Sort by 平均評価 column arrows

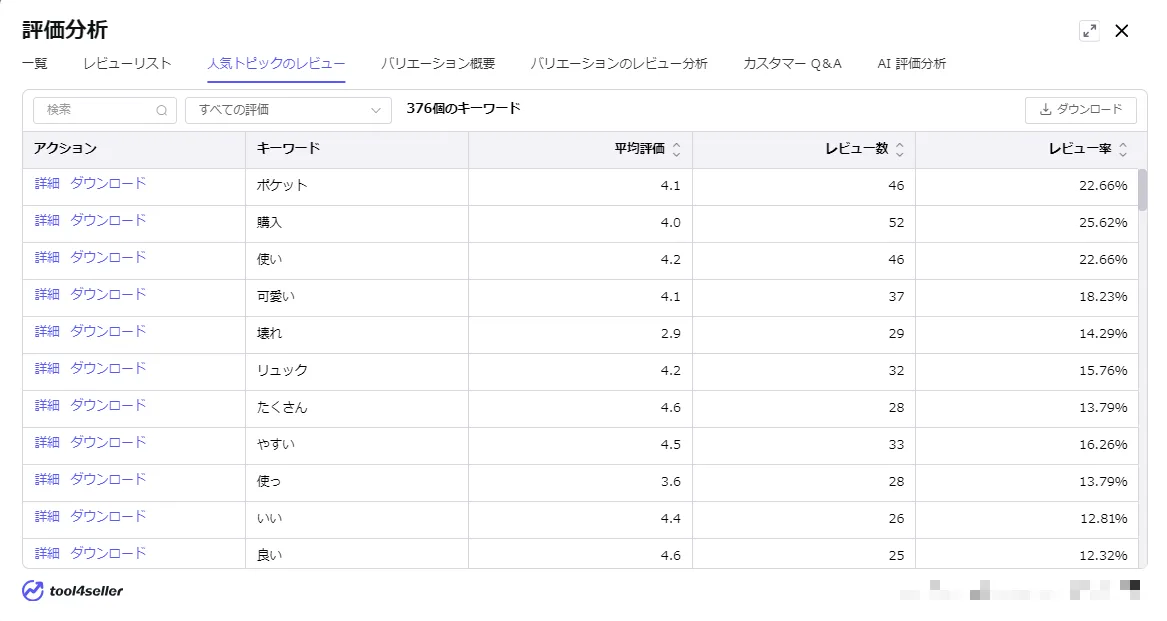tap(677, 149)
